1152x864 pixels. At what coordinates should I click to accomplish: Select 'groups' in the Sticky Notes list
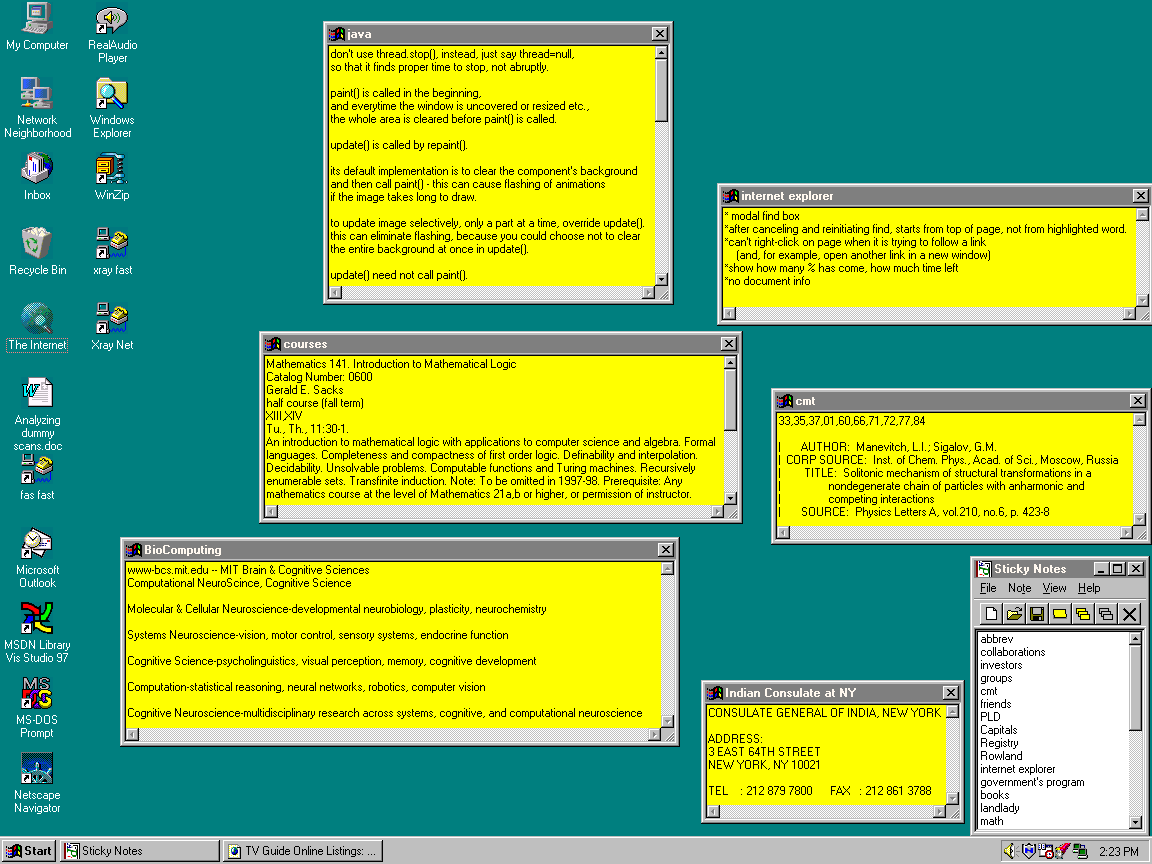tap(996, 678)
